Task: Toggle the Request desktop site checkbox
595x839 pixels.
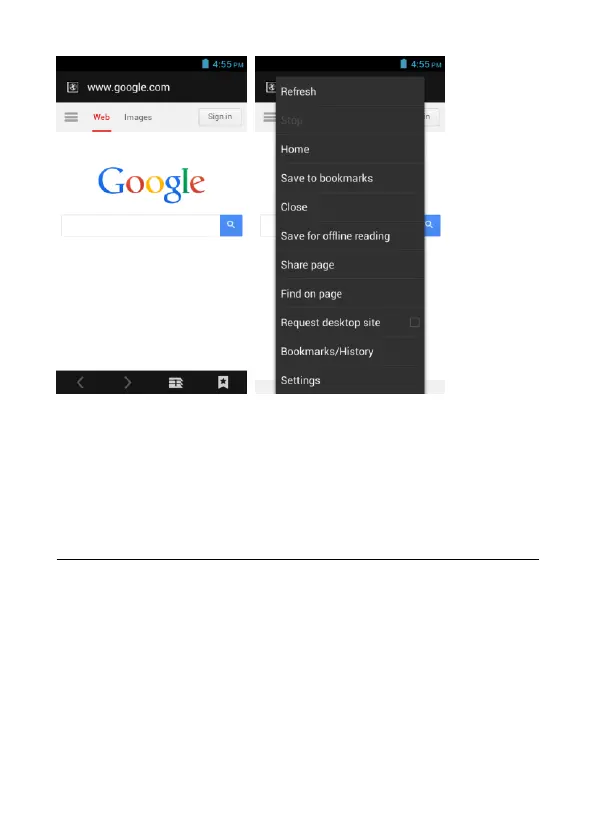Action: pos(415,322)
